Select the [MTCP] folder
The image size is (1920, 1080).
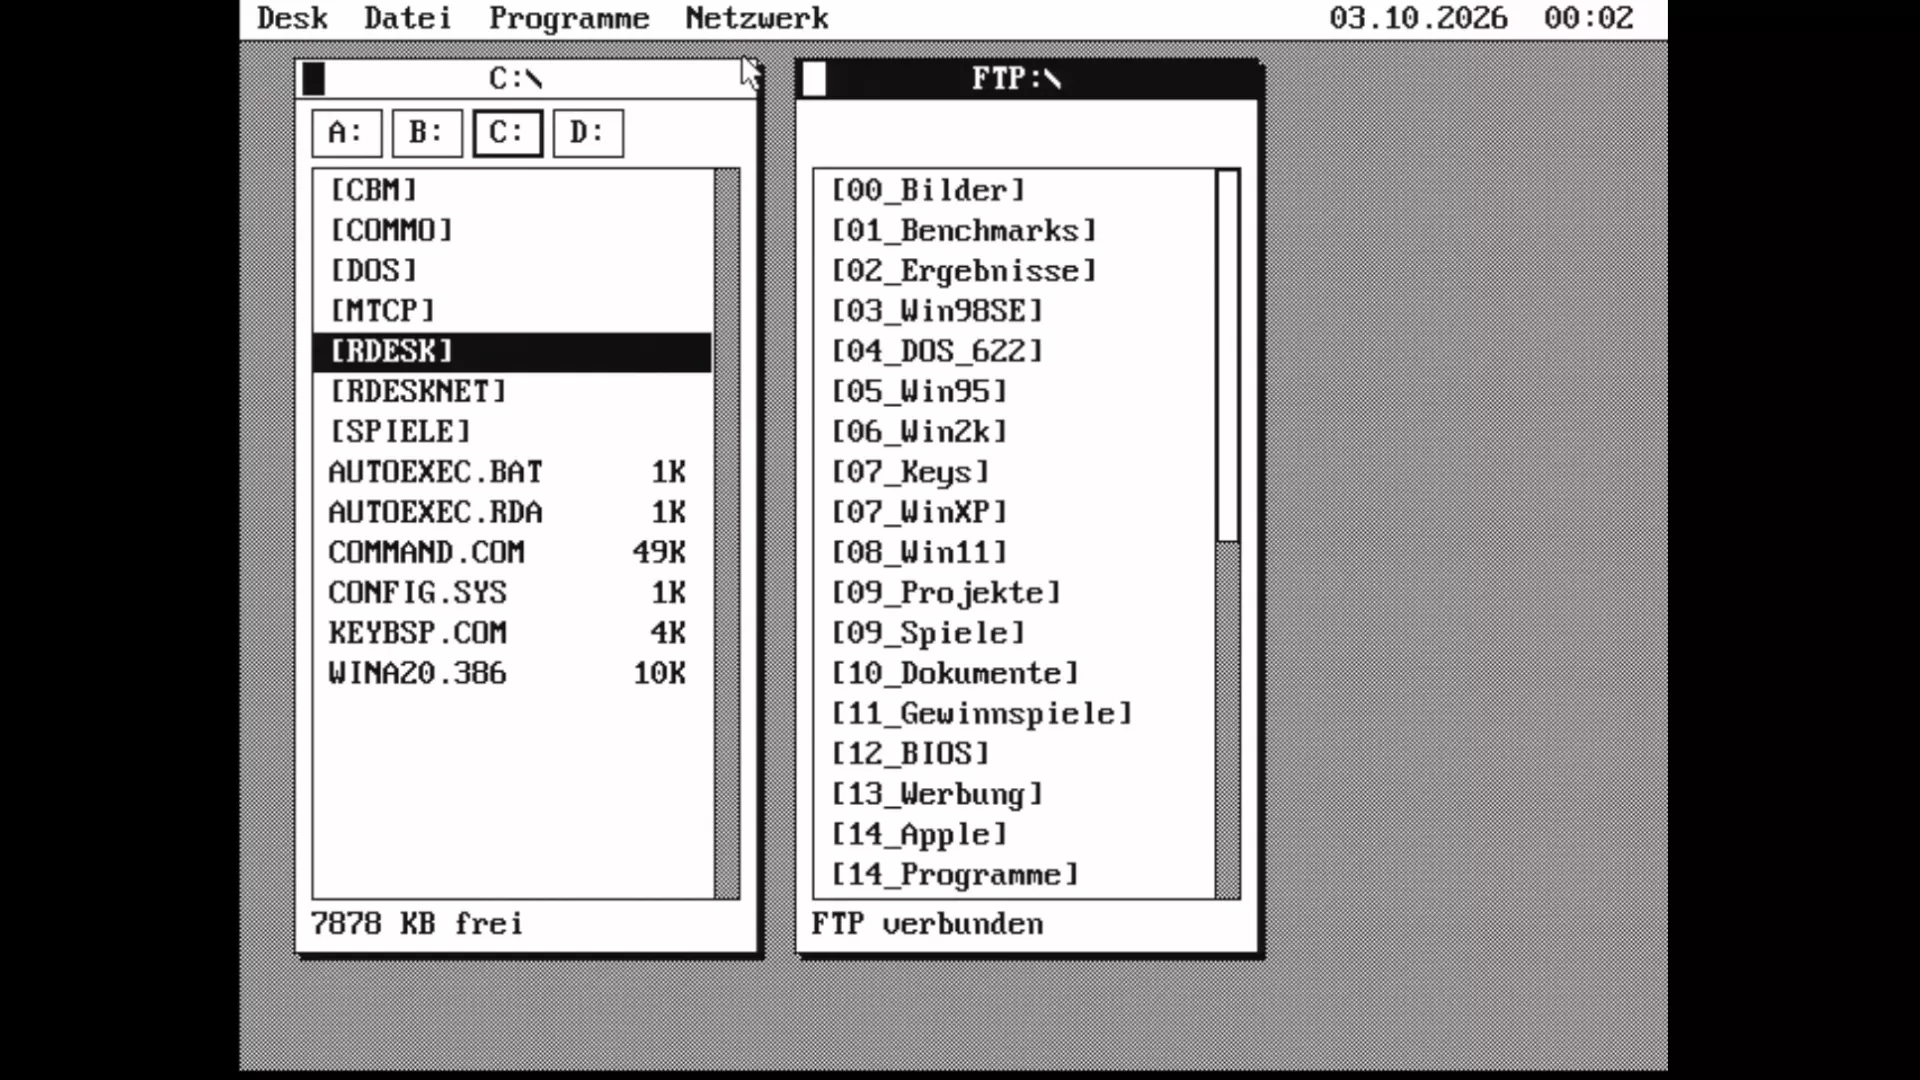pyautogui.click(x=512, y=311)
